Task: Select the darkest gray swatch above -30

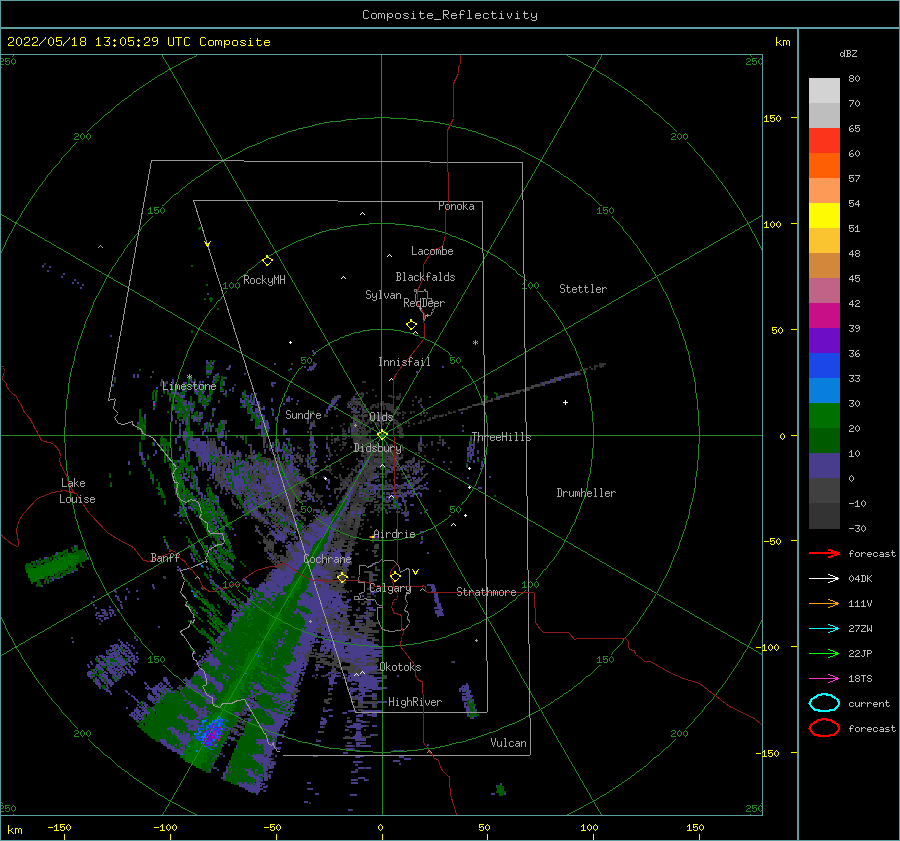Action: (x=824, y=516)
